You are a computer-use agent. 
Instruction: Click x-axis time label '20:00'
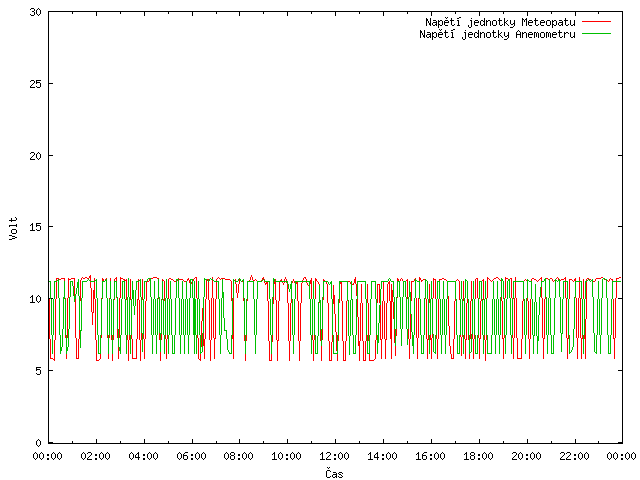coord(527,456)
